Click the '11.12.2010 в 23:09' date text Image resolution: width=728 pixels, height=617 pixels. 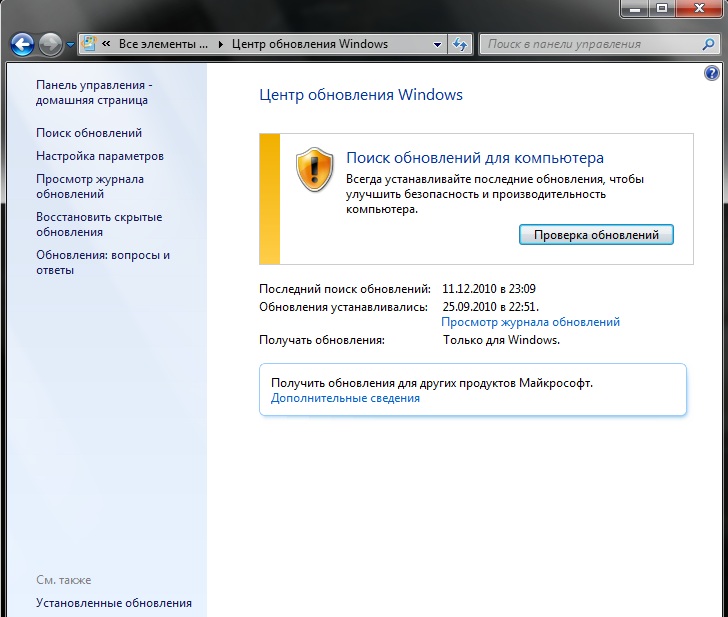[489, 289]
